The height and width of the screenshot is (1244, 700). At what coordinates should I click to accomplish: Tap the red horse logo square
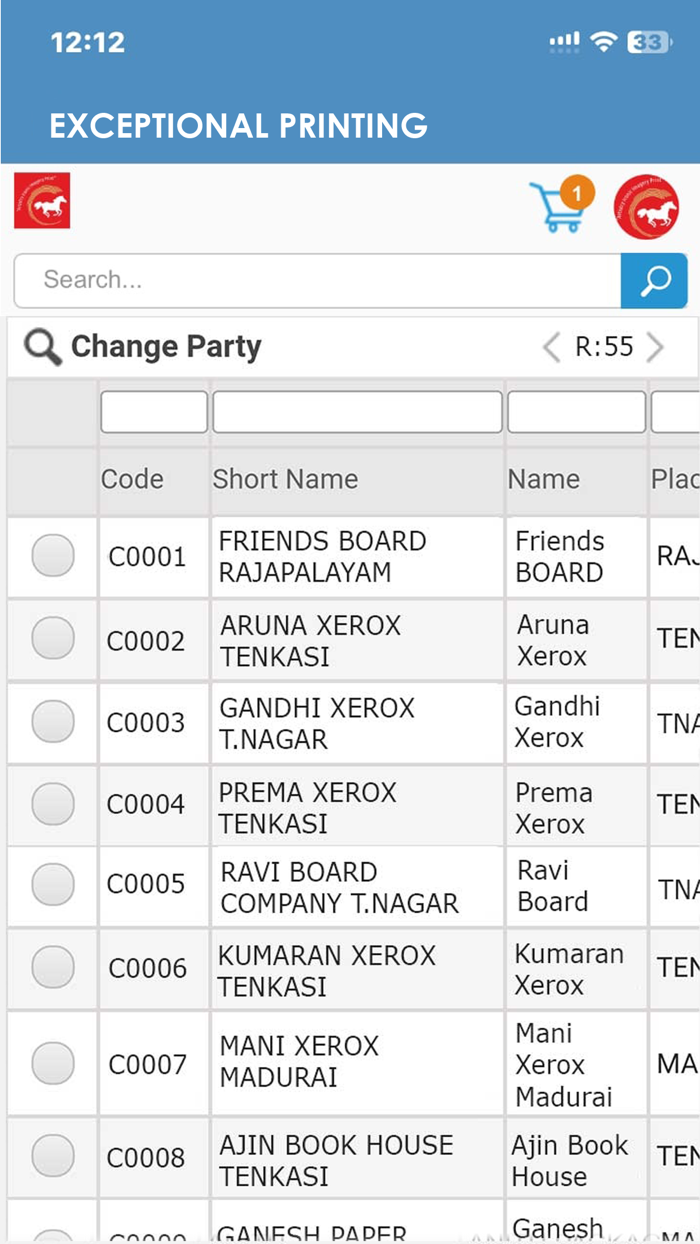pyautogui.click(x=42, y=201)
